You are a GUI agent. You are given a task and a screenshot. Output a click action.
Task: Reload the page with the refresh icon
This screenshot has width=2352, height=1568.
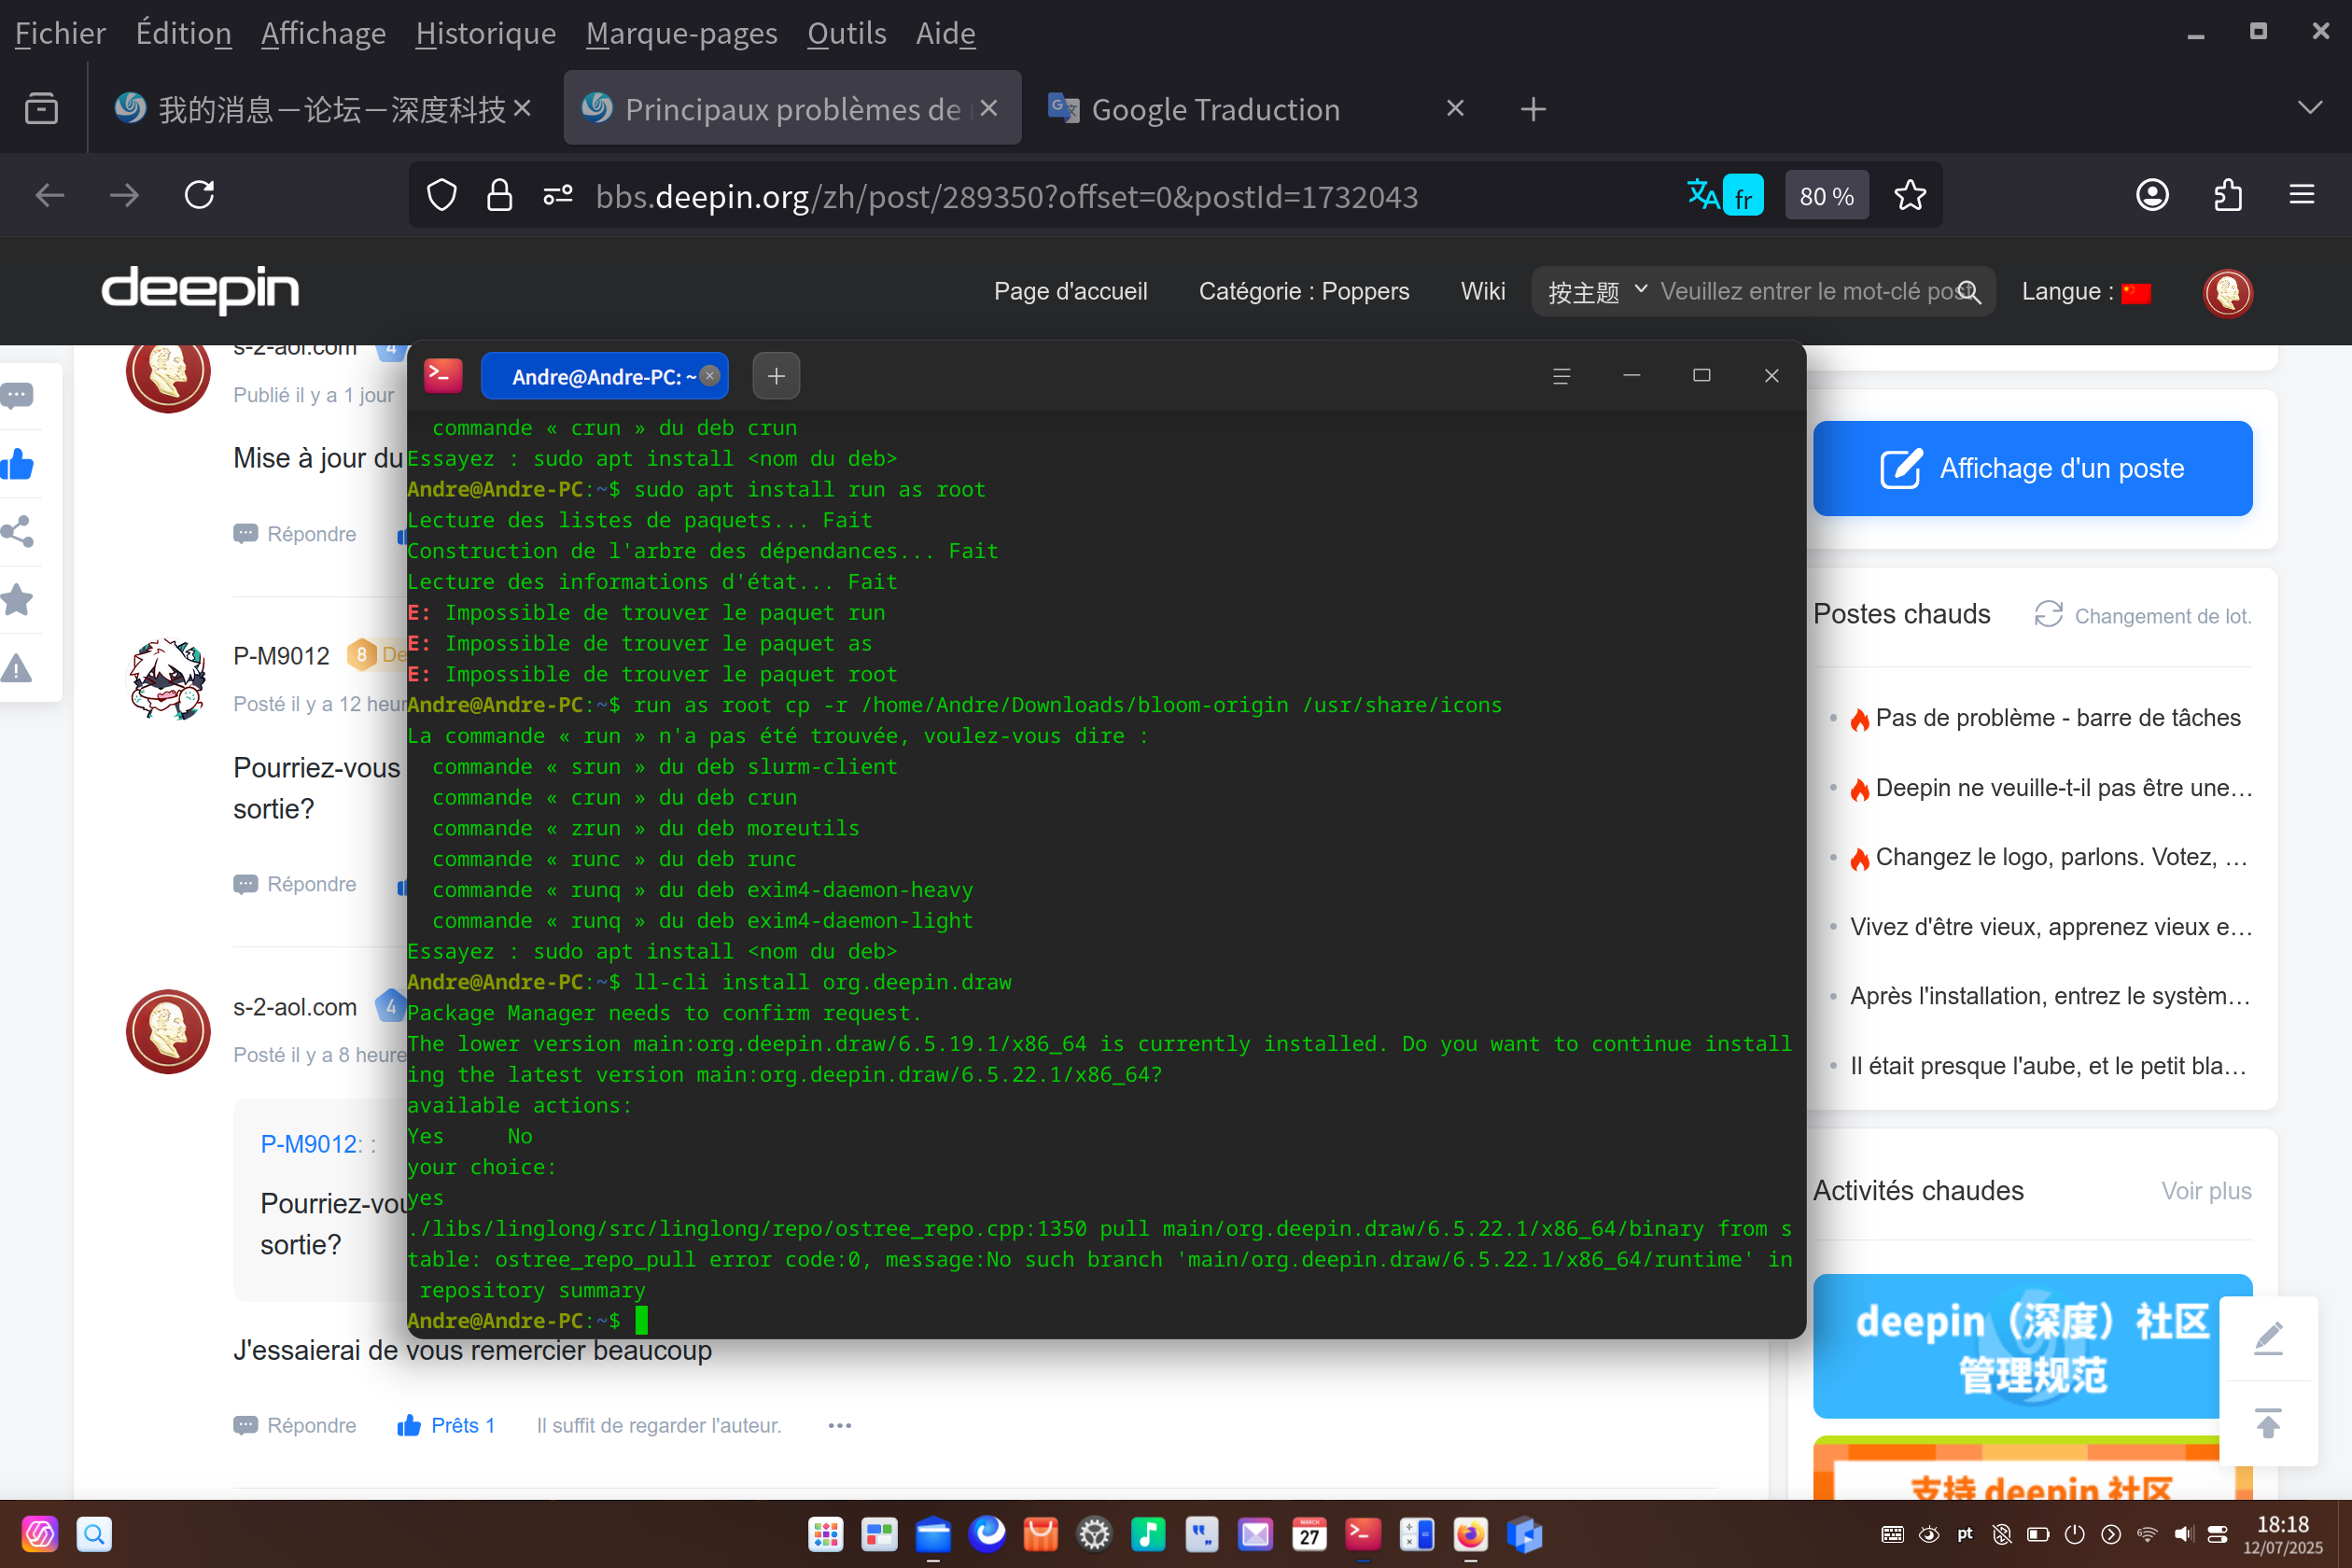199,195
